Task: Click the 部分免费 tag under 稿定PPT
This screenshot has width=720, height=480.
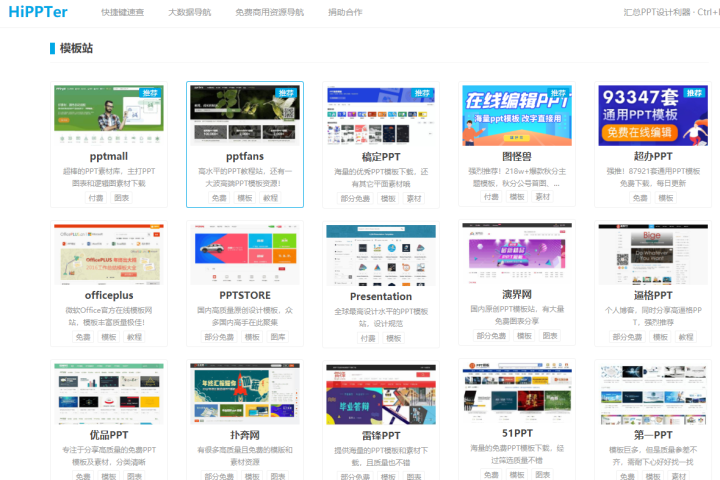Action: click(355, 198)
